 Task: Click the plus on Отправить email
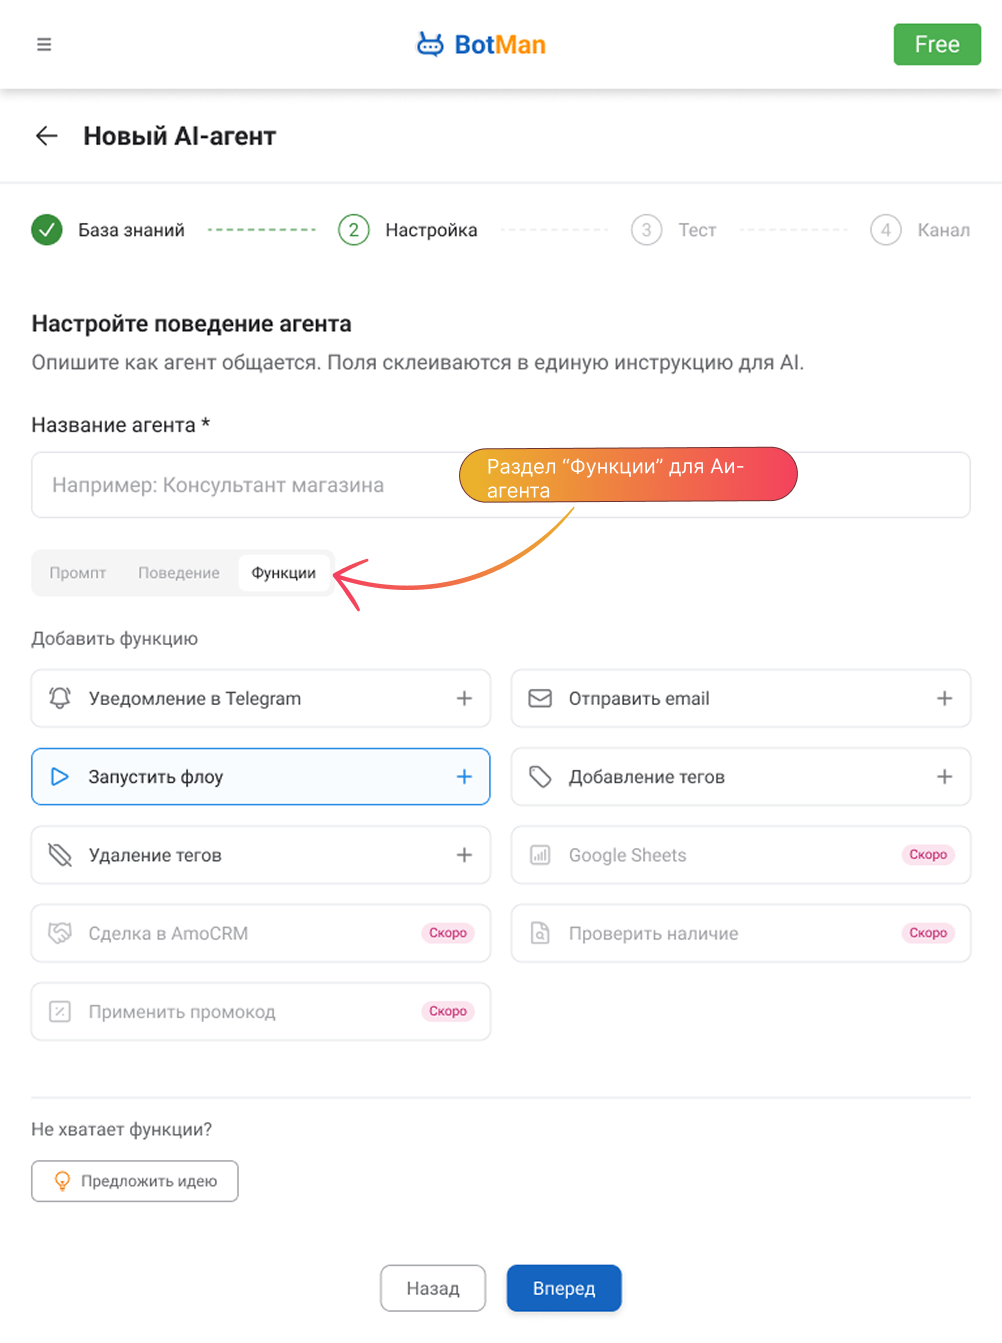(x=944, y=698)
